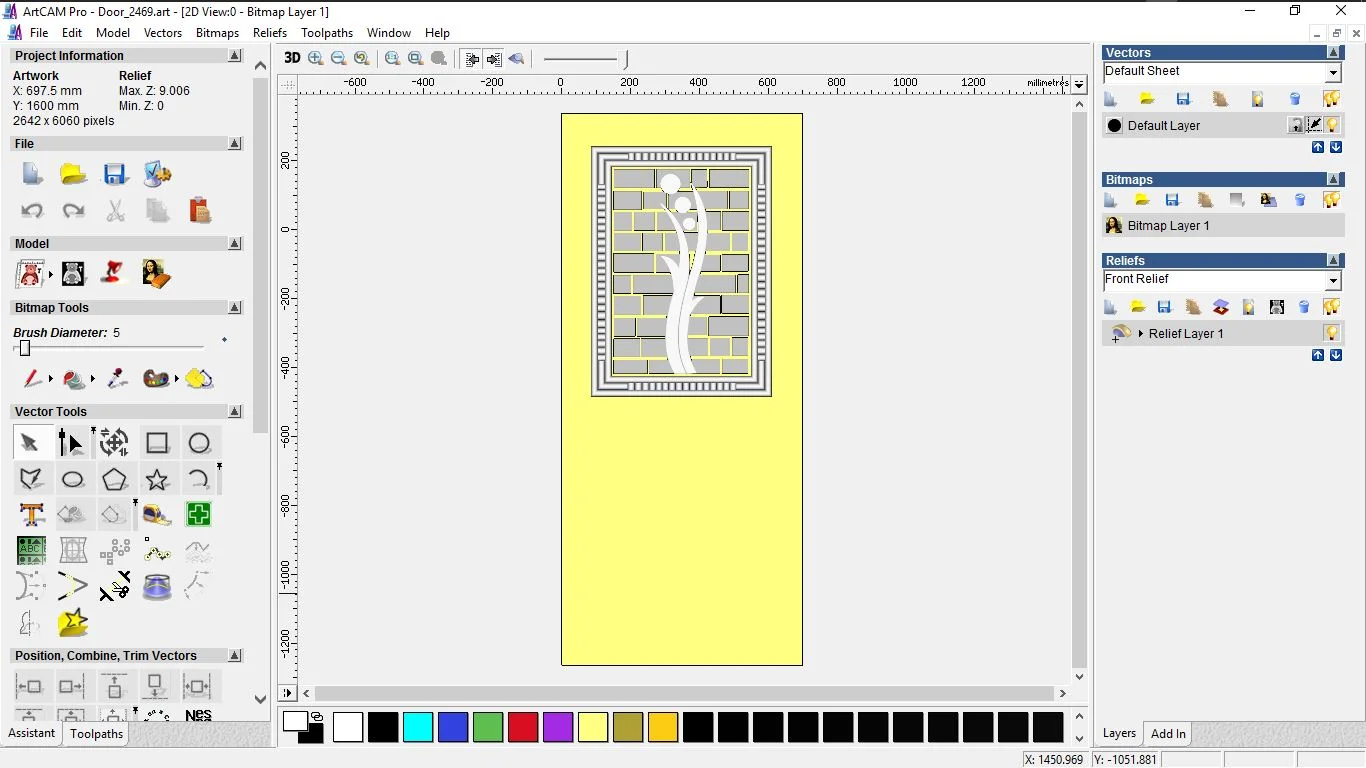The width and height of the screenshot is (1366, 768).
Task: Open the Toolpaths menu
Action: pyautogui.click(x=327, y=33)
